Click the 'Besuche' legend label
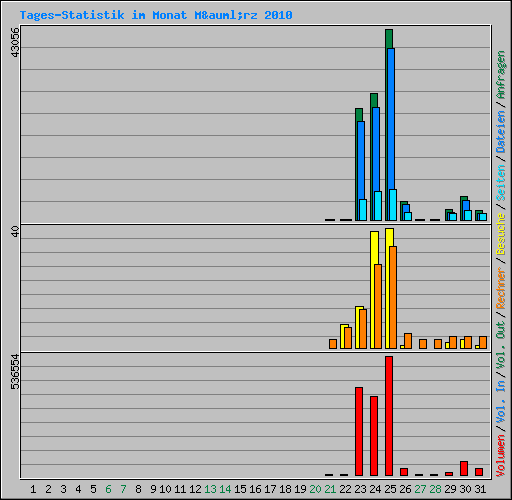 (501, 234)
